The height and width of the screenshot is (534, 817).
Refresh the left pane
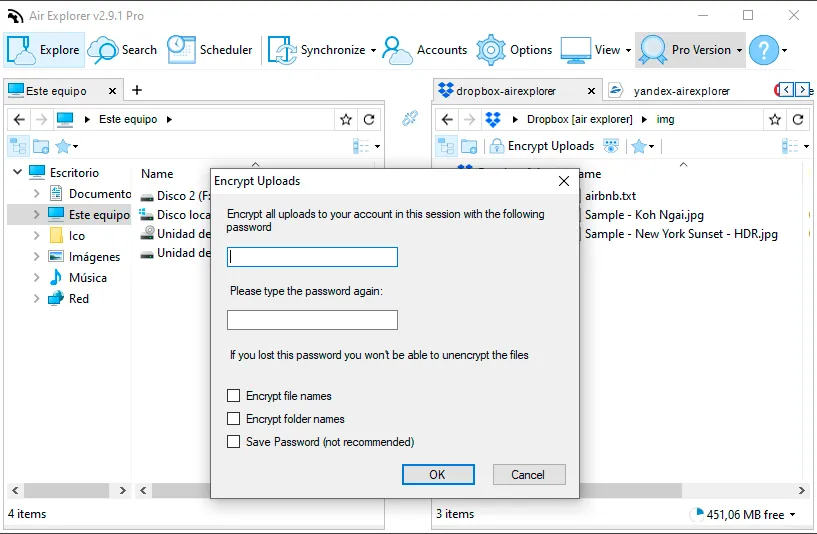point(369,120)
